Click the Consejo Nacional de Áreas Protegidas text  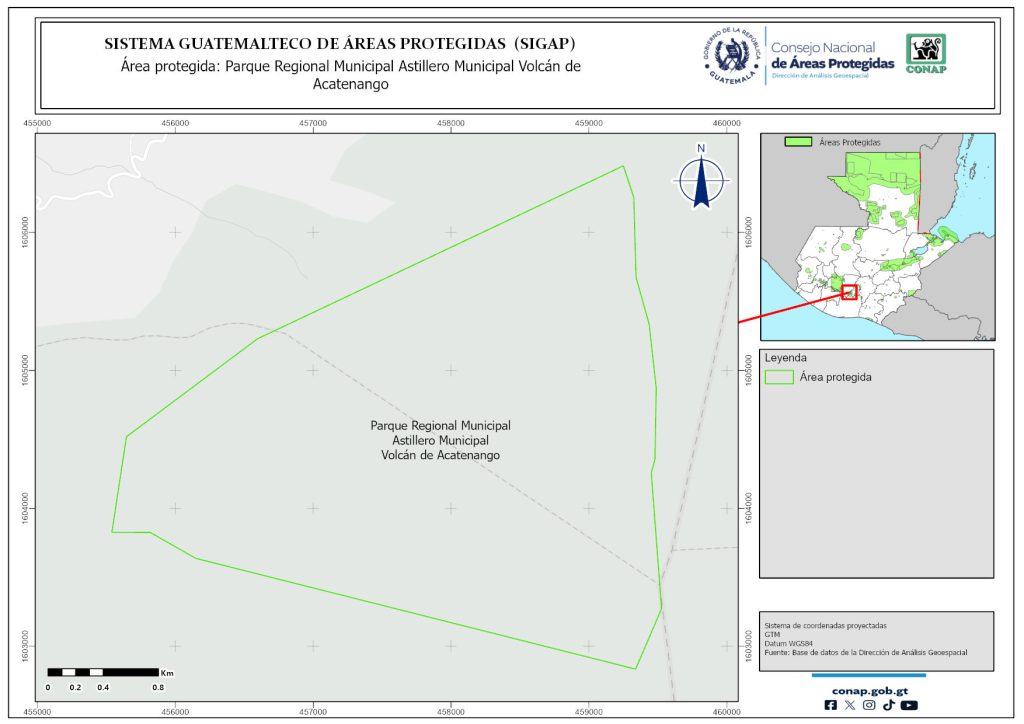(x=831, y=56)
